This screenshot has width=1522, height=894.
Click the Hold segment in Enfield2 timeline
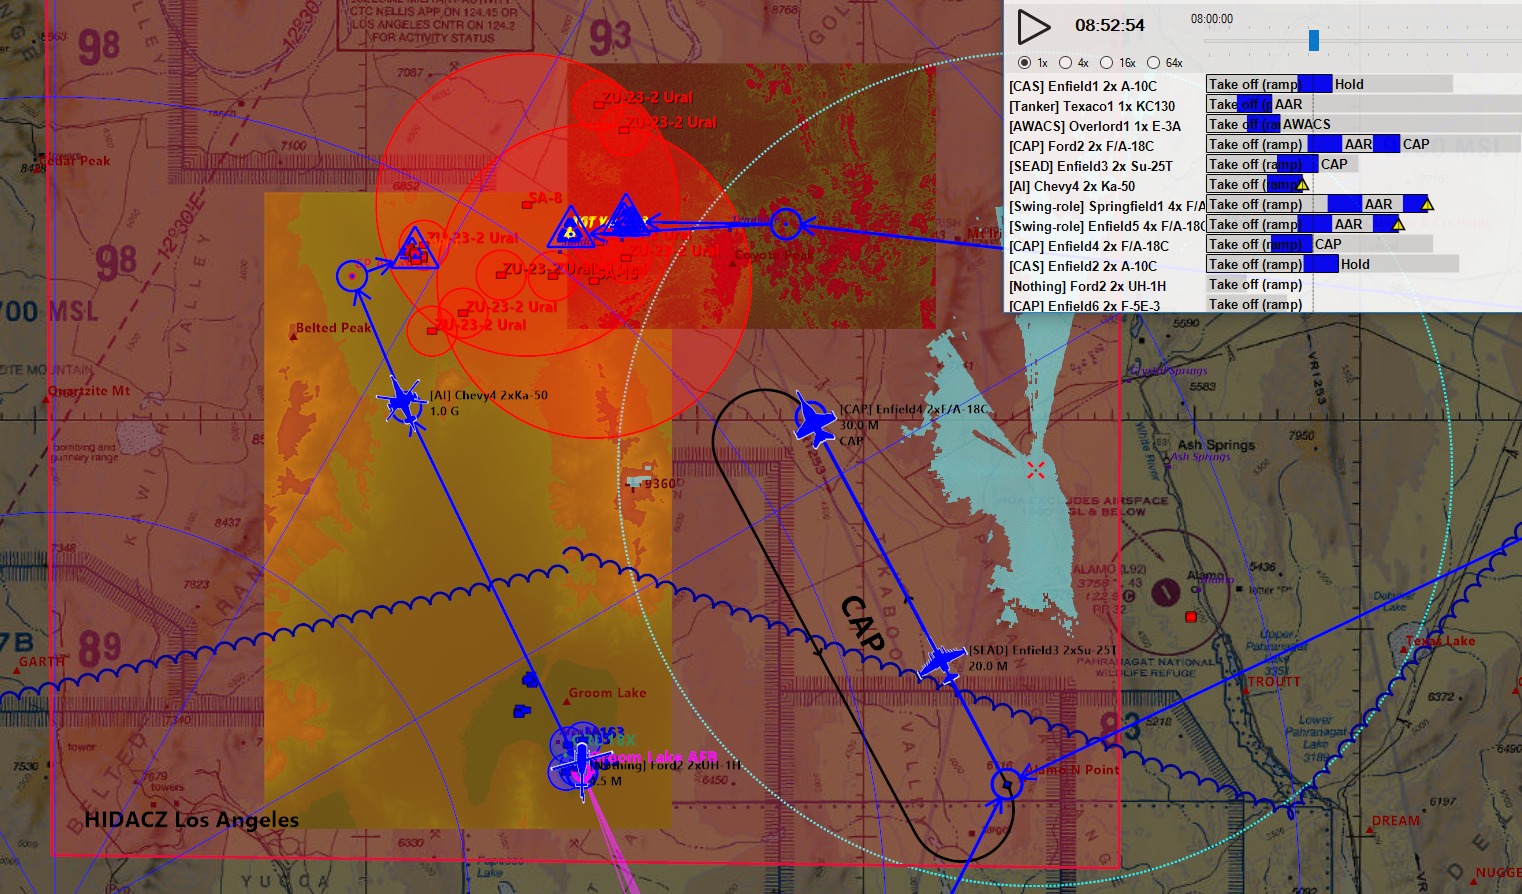click(x=1398, y=264)
